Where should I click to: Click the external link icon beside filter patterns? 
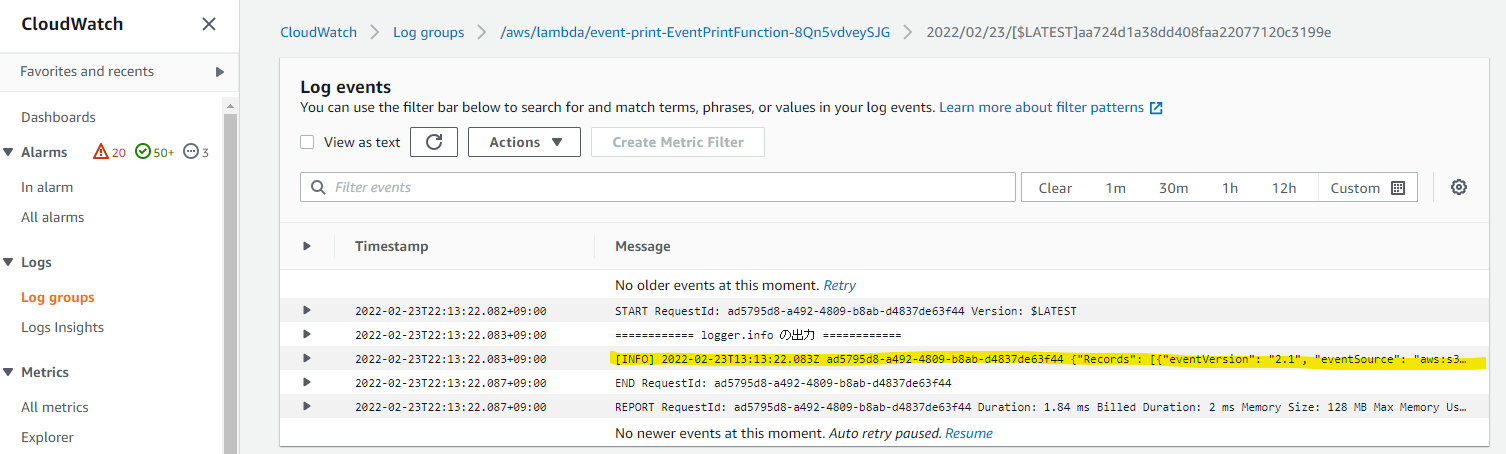tap(1156, 108)
